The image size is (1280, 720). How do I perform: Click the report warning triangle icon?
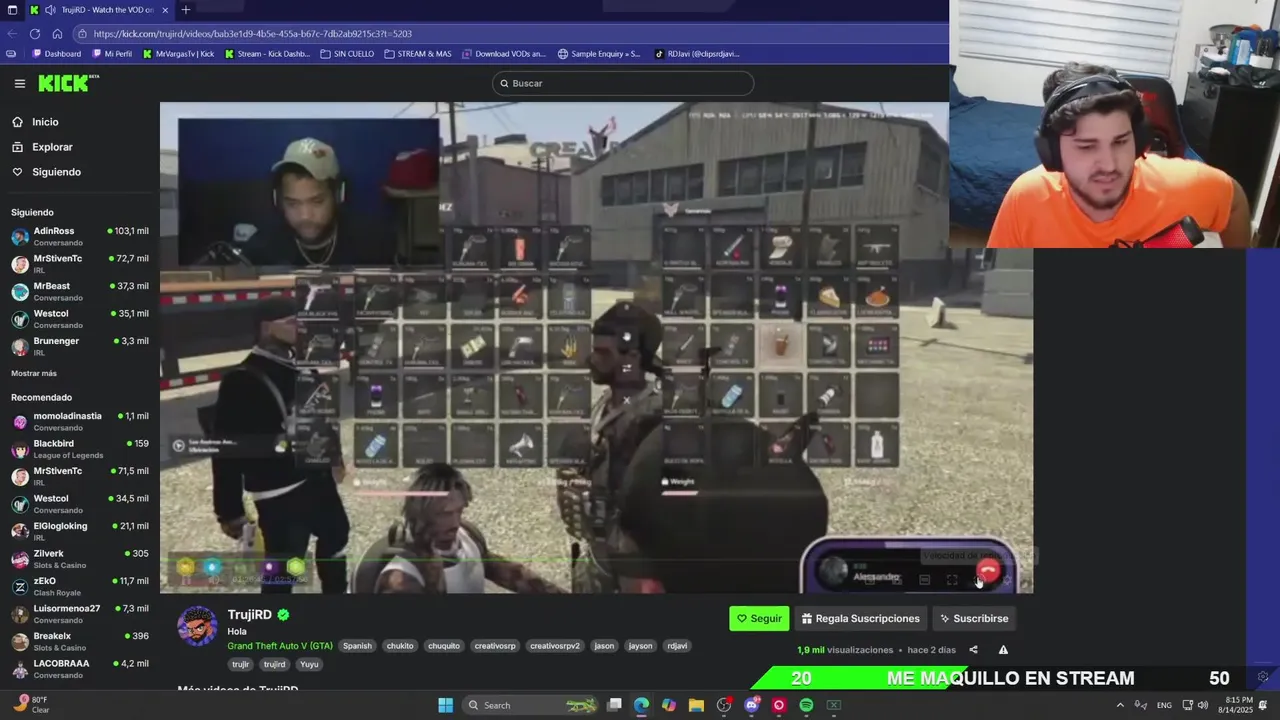1003,650
